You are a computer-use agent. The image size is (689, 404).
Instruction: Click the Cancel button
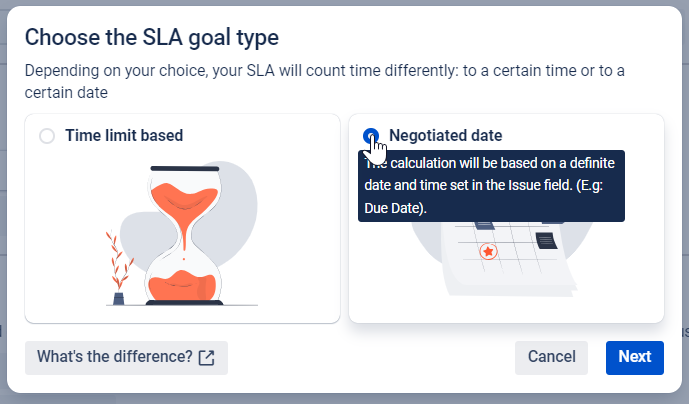click(551, 358)
